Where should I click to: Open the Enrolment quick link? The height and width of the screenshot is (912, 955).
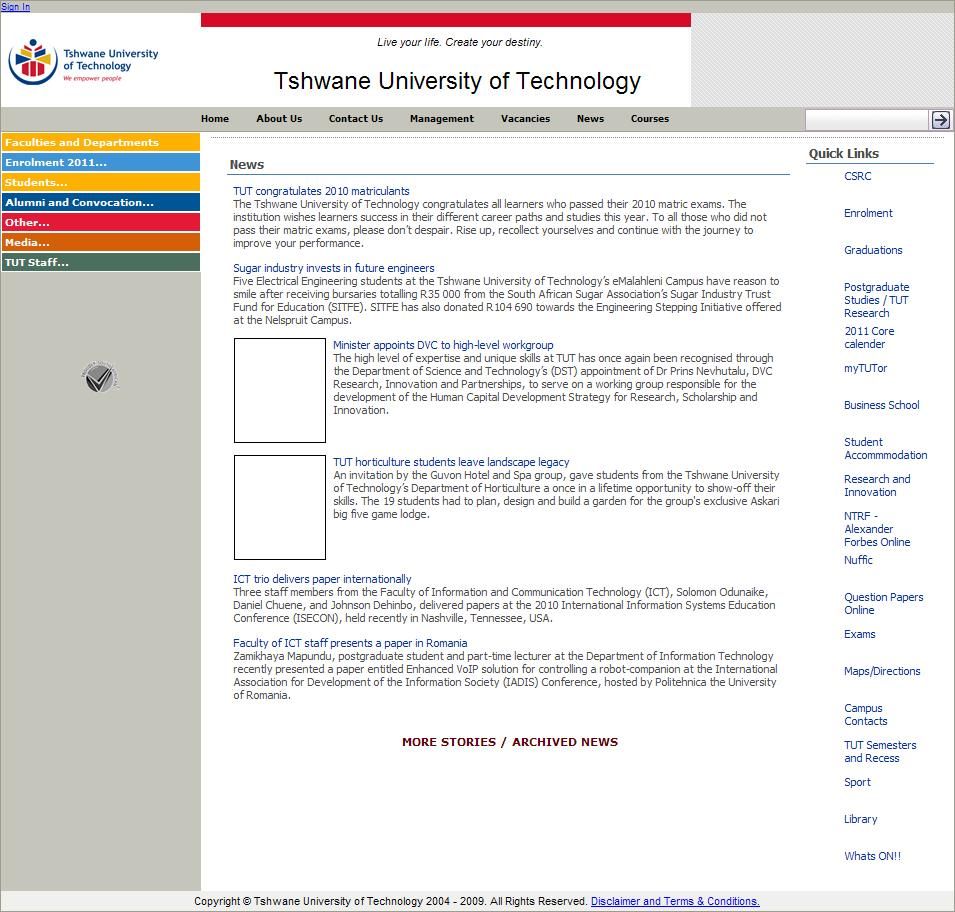tap(868, 213)
